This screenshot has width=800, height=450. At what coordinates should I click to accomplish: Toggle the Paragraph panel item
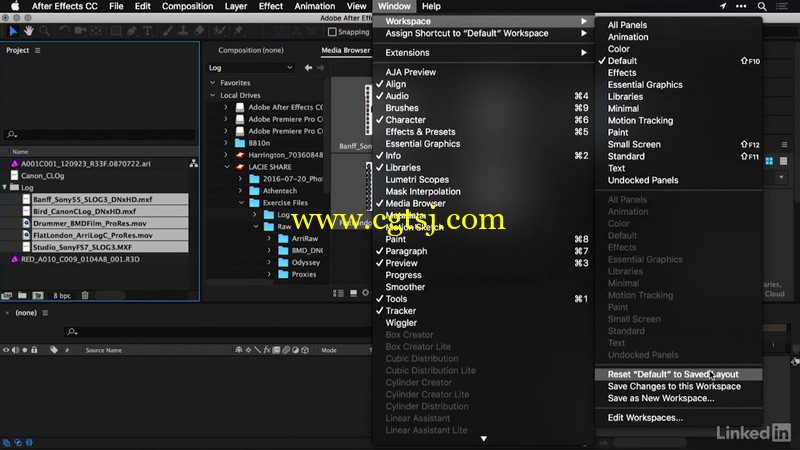pyautogui.click(x=483, y=251)
